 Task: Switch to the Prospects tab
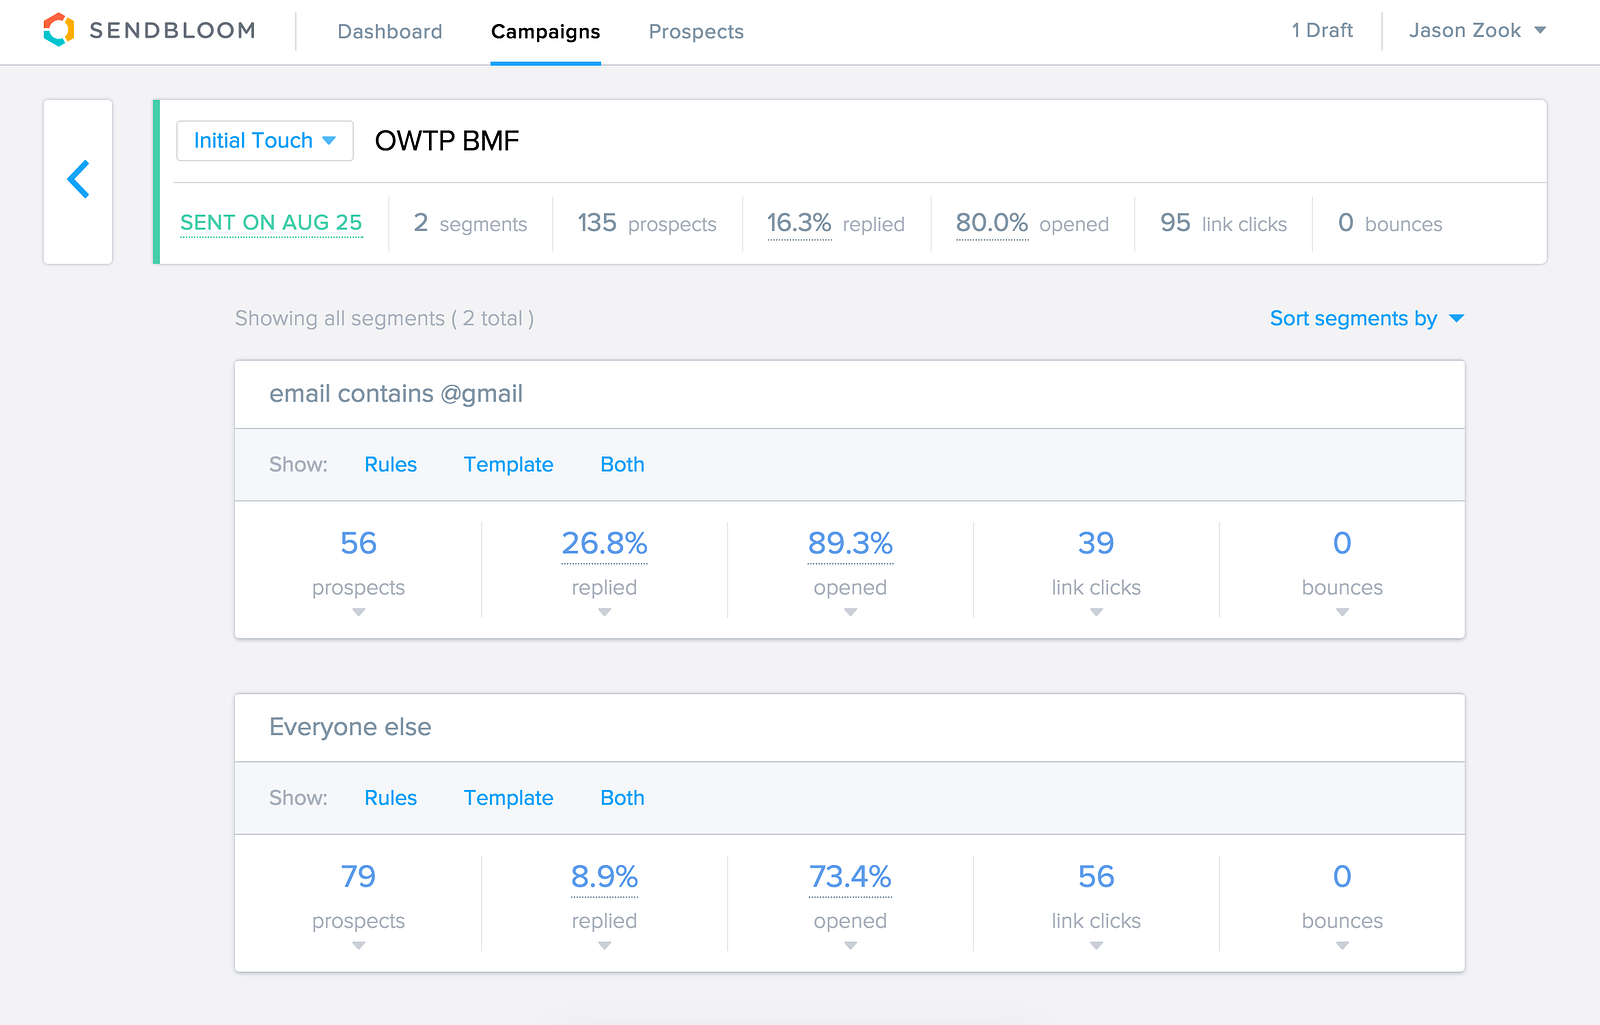(696, 31)
